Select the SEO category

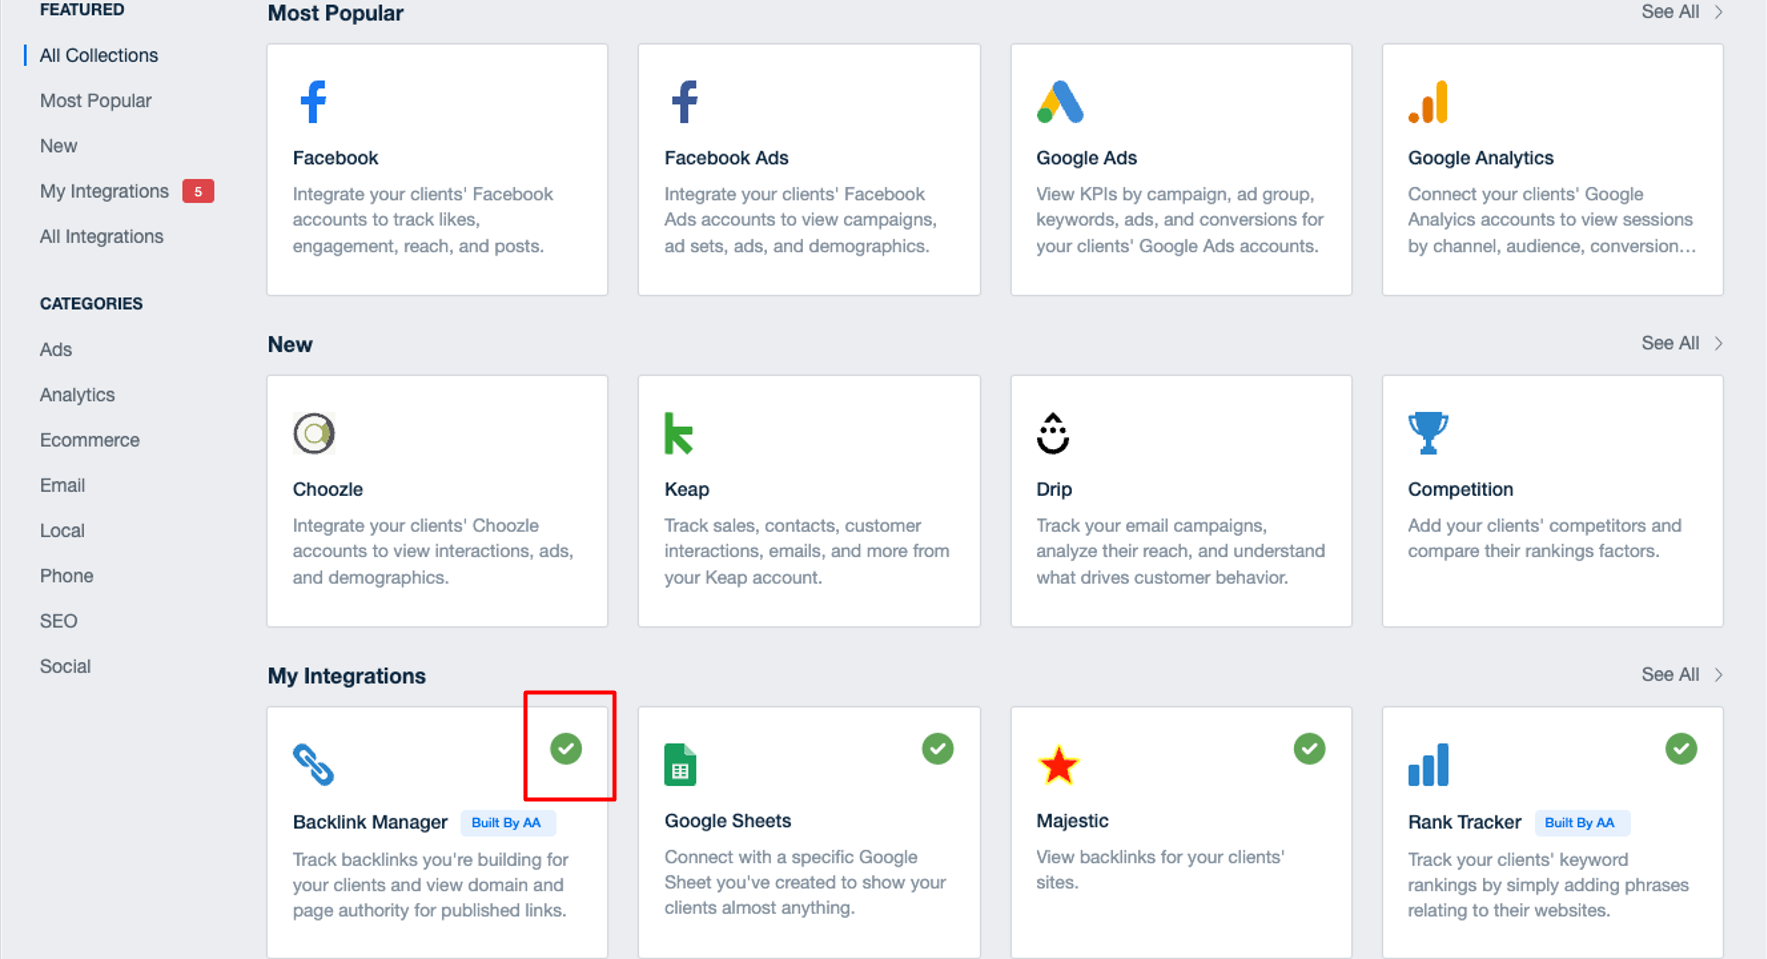58,621
